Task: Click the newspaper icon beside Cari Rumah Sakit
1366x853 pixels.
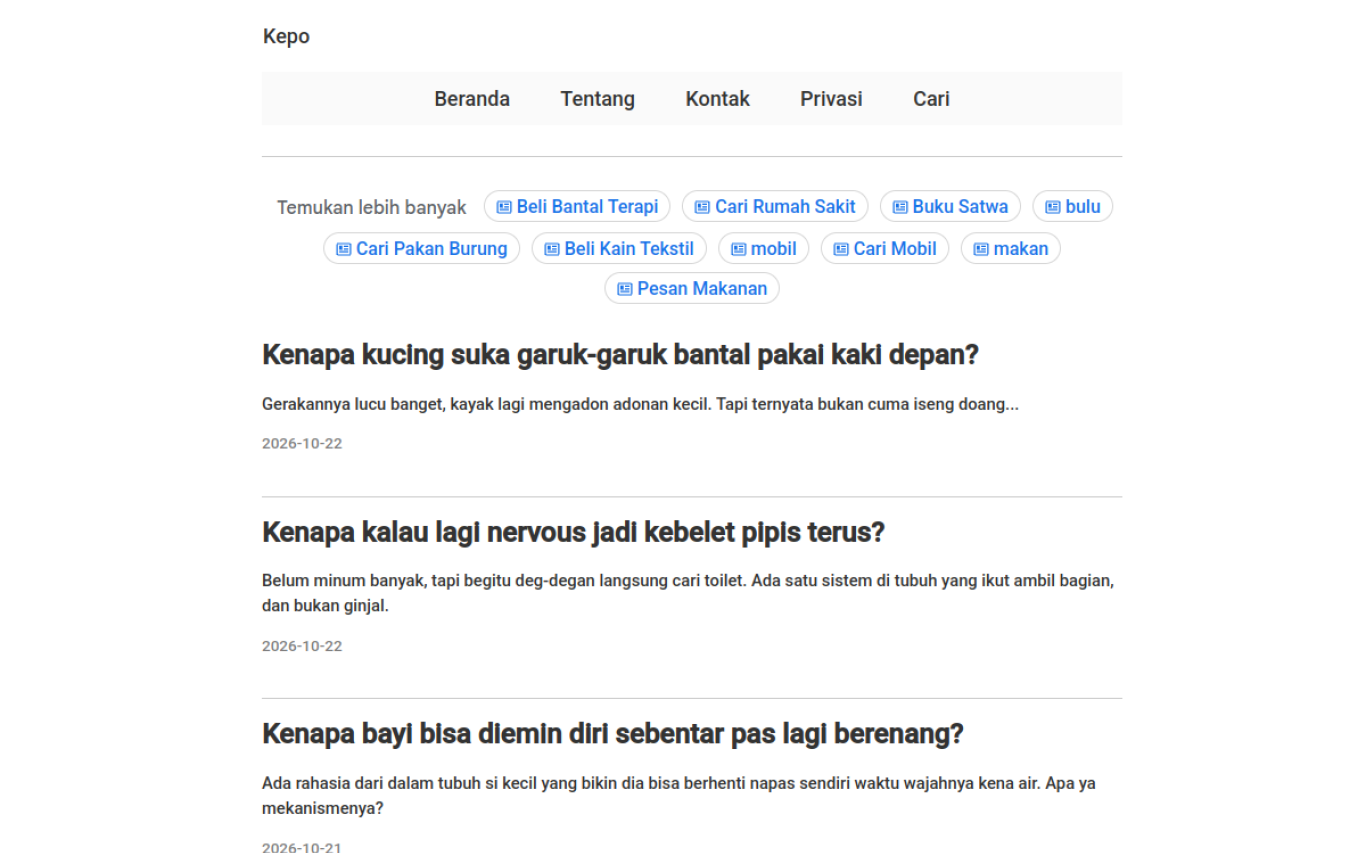Action: tap(702, 207)
